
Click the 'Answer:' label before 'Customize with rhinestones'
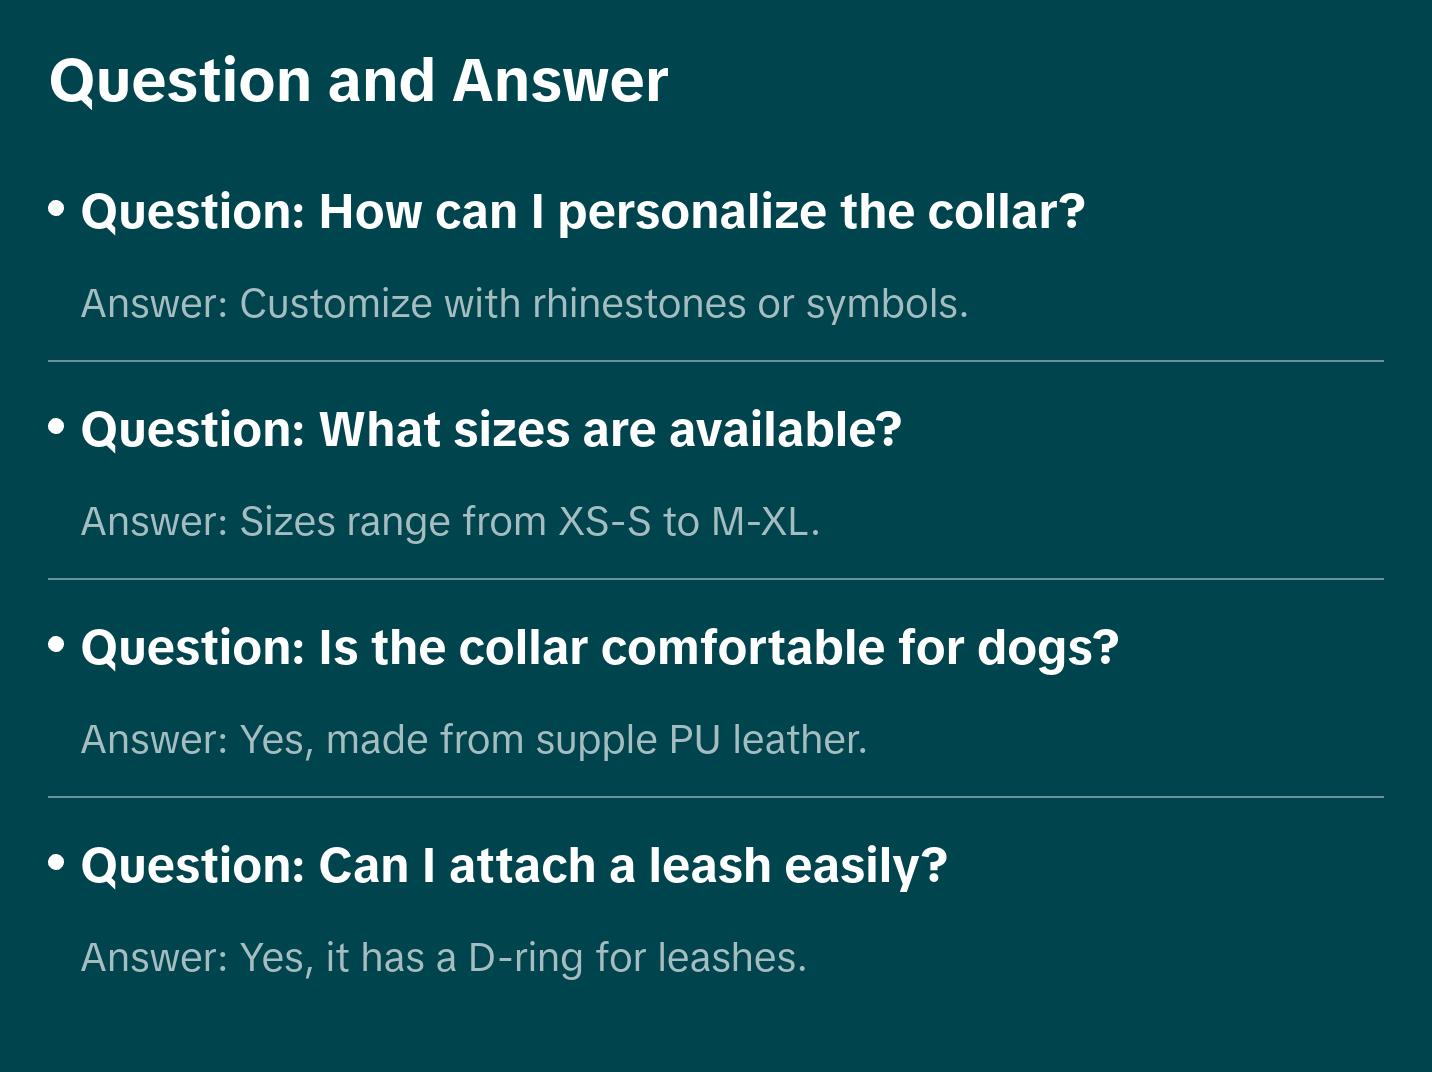(x=155, y=304)
